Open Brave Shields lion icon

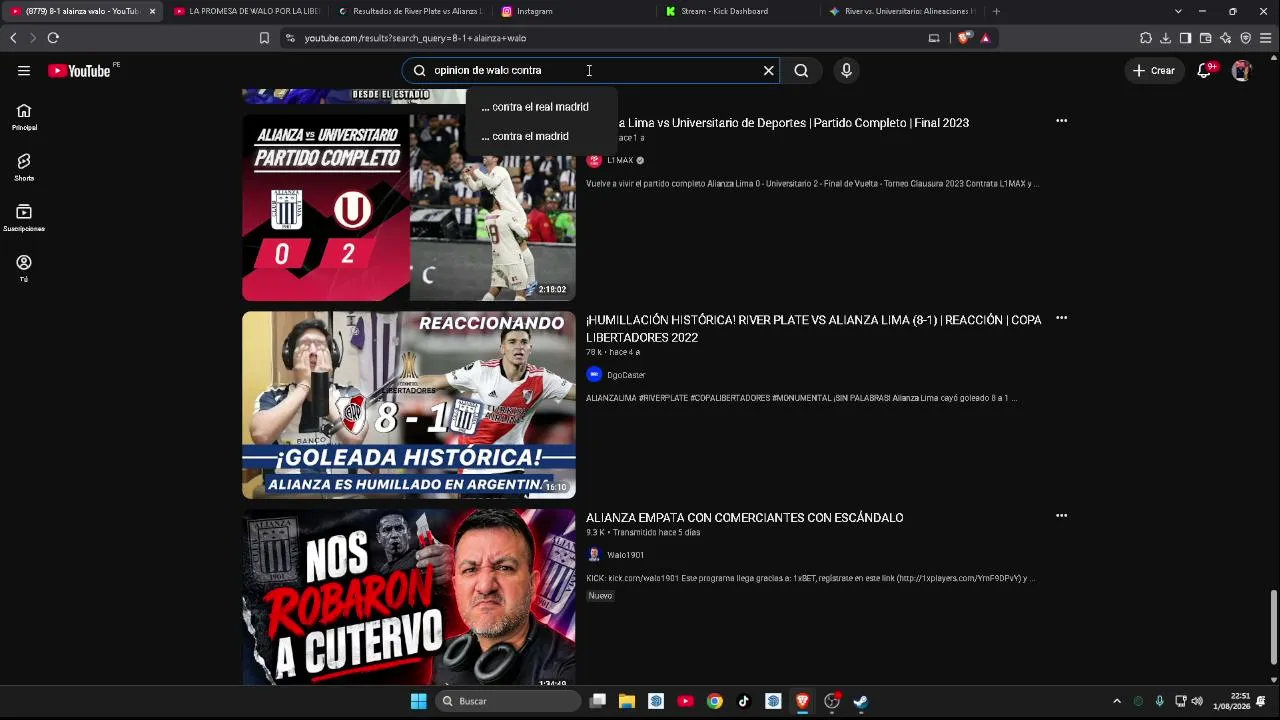[964, 38]
